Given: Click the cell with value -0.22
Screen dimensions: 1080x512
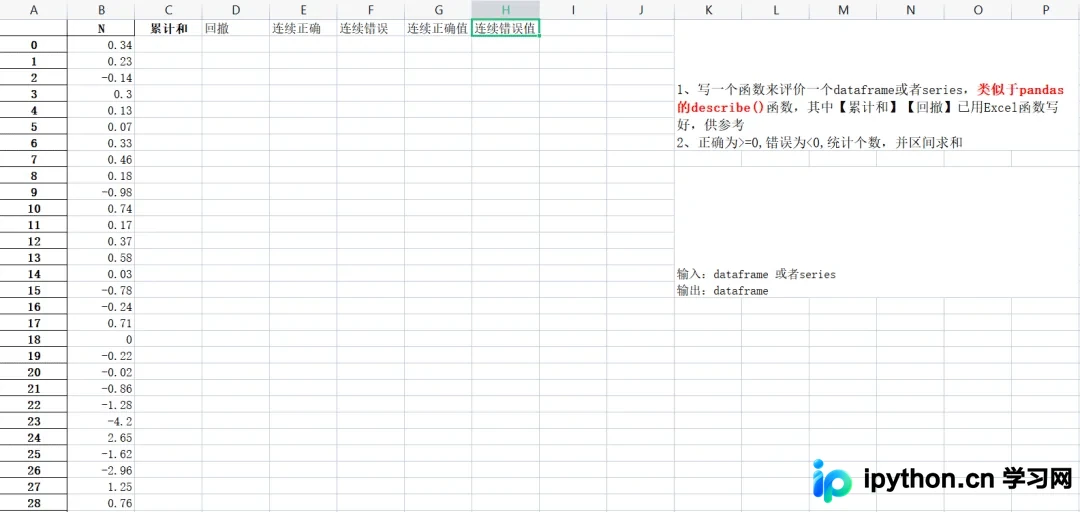Looking at the screenshot, I should click(x=101, y=356).
